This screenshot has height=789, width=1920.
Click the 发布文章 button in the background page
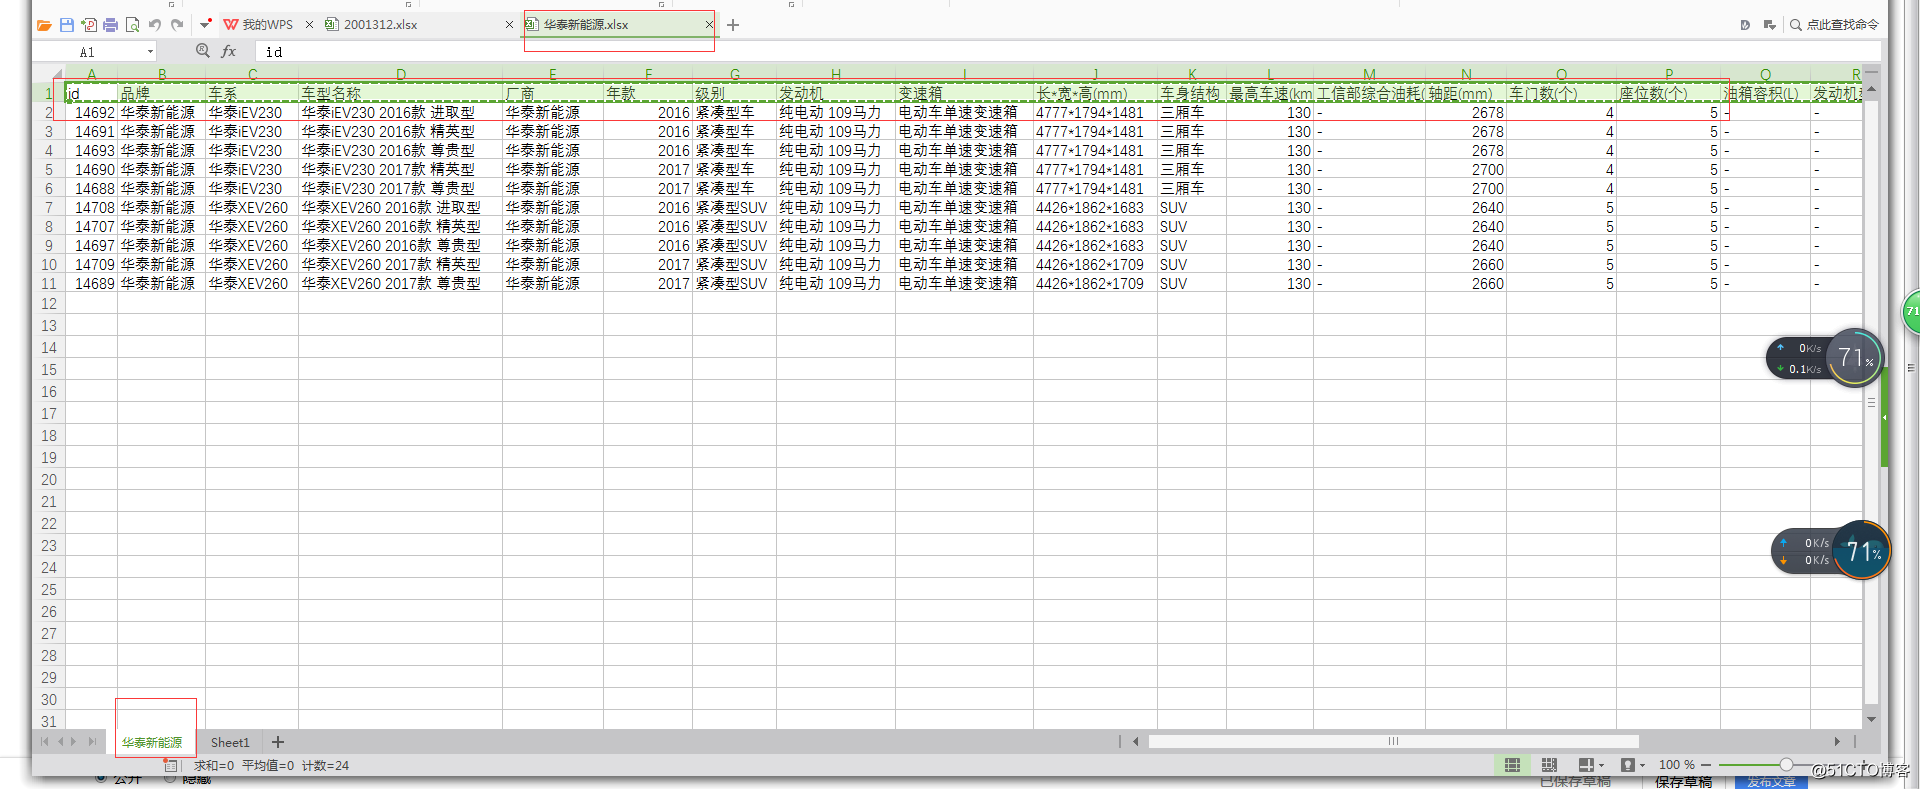[x=1771, y=782]
